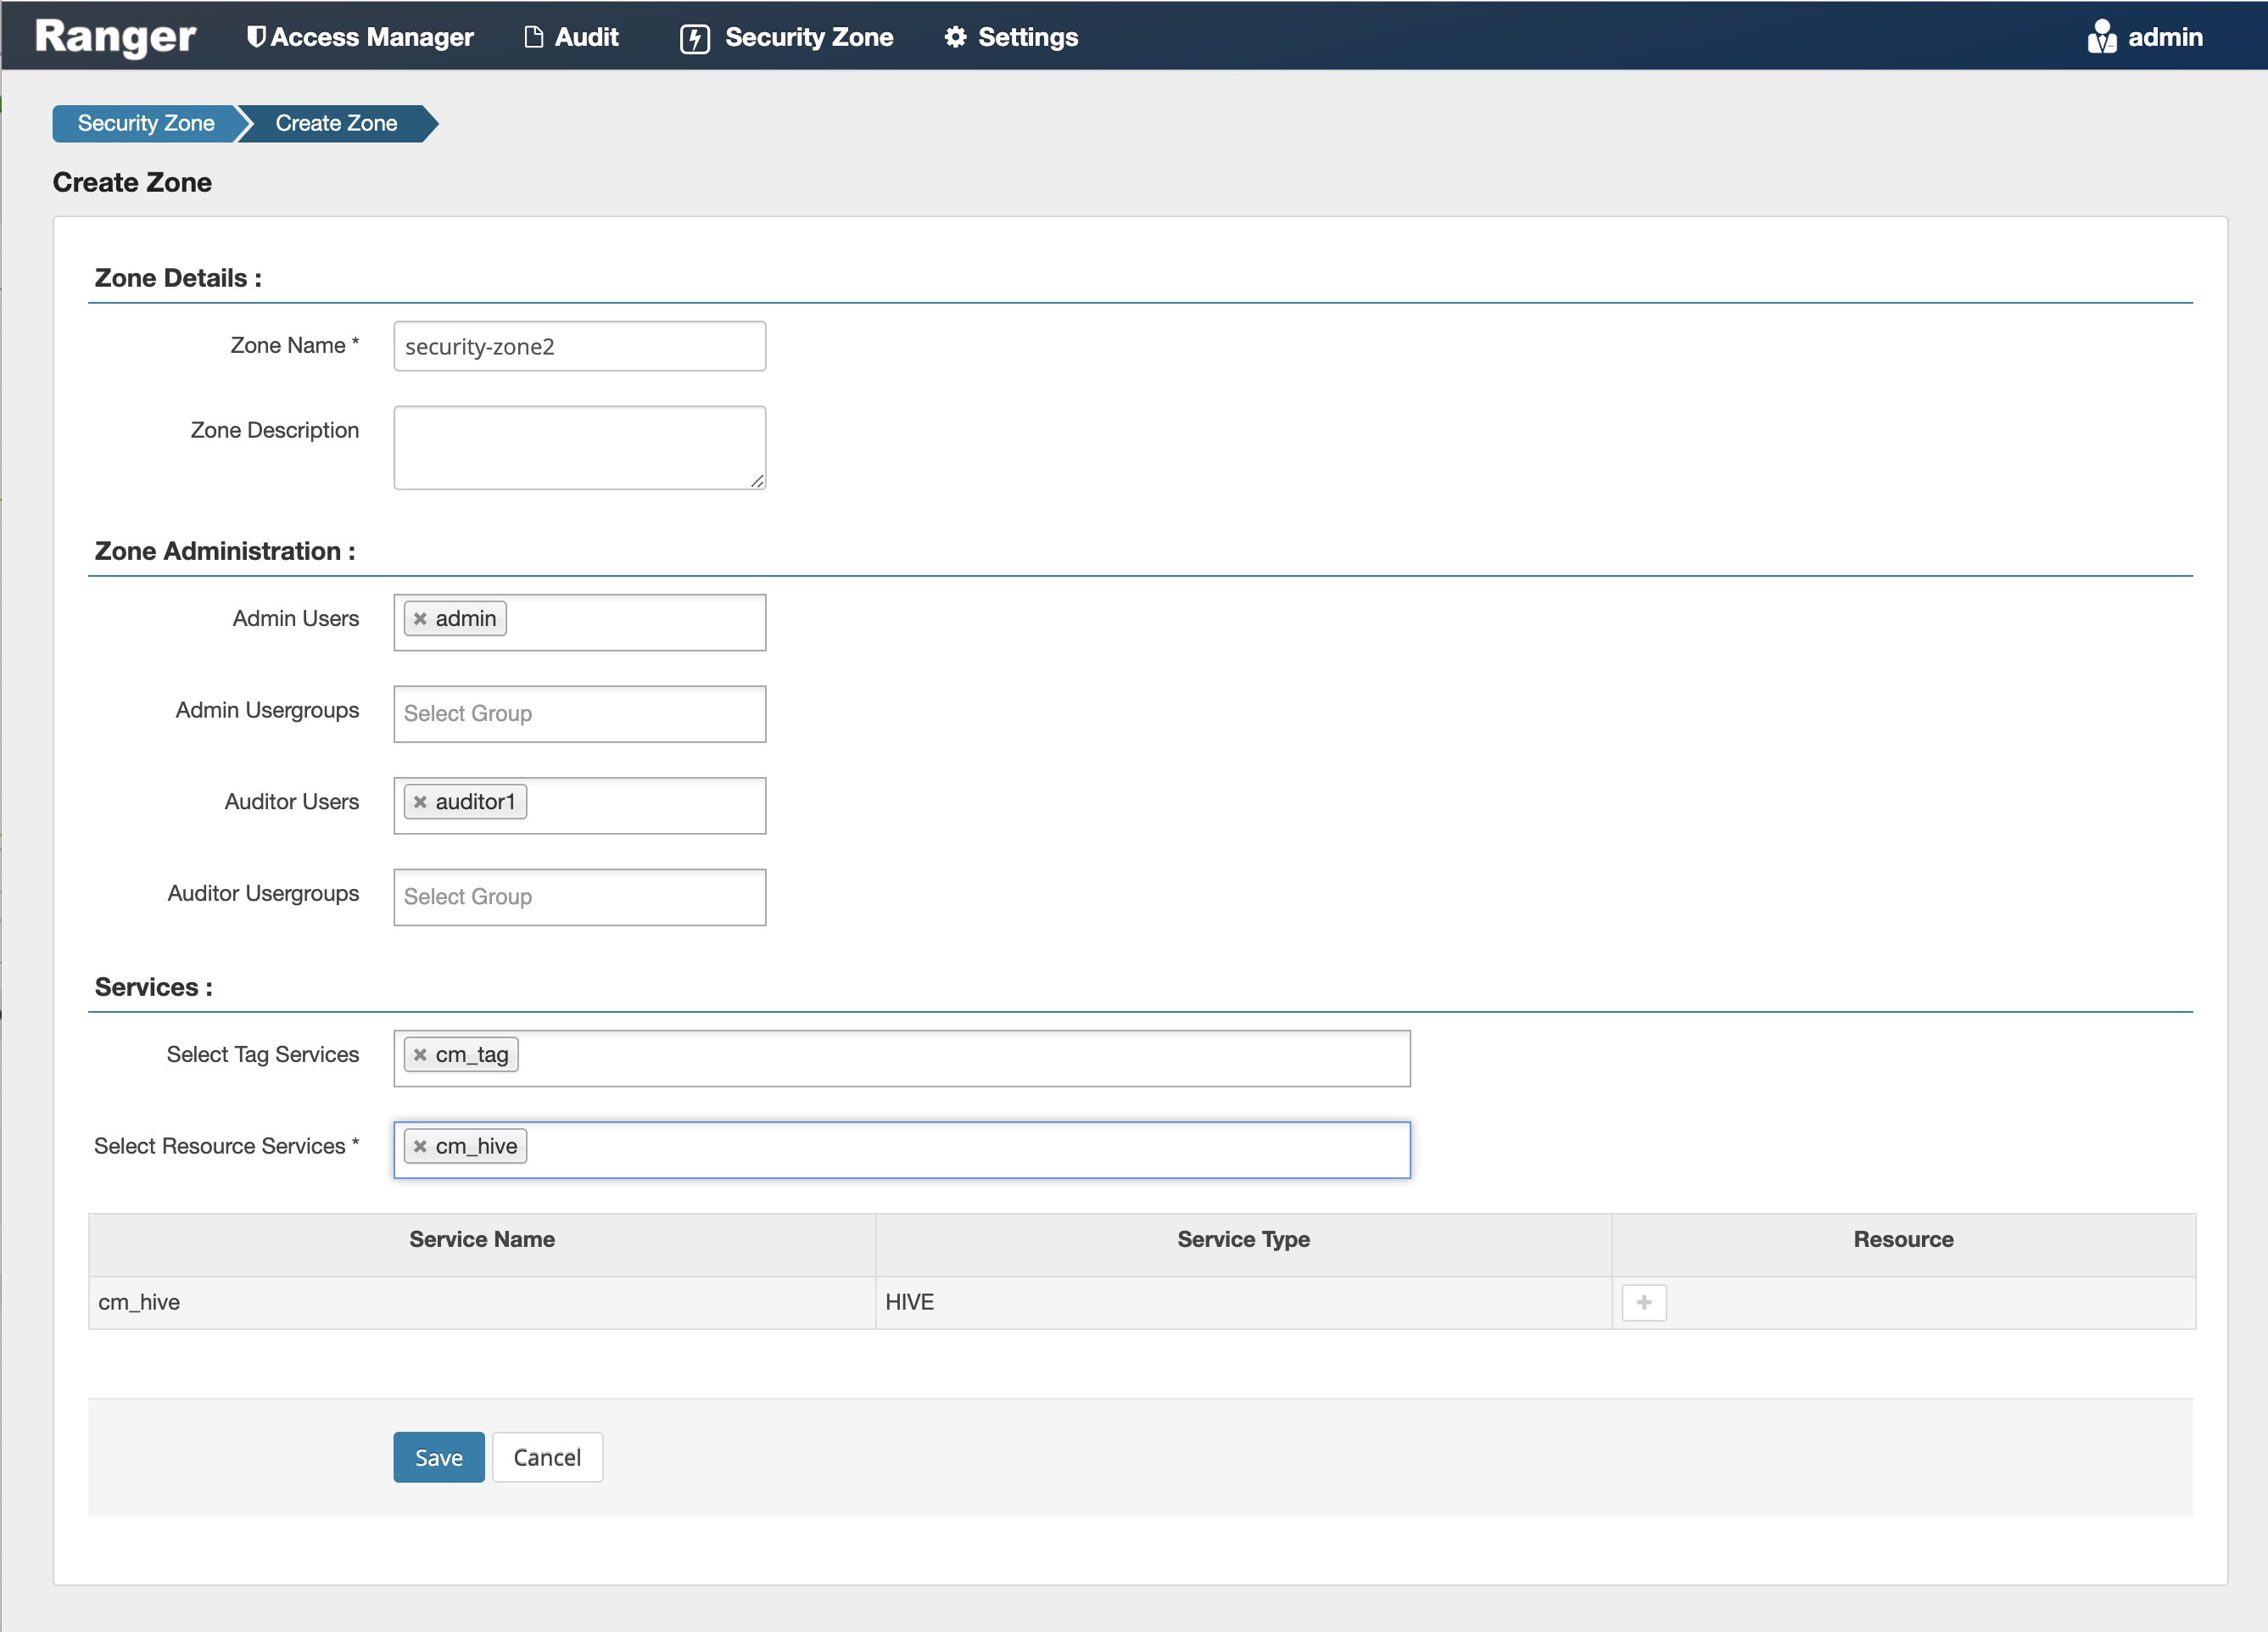Click the Access Manager shield icon
The image size is (2268, 1632).
point(256,37)
